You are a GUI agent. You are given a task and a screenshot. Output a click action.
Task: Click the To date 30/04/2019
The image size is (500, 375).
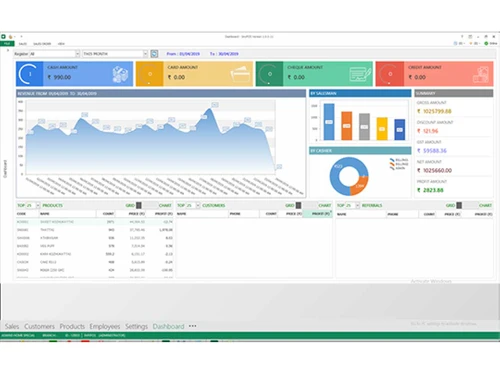coord(228,54)
